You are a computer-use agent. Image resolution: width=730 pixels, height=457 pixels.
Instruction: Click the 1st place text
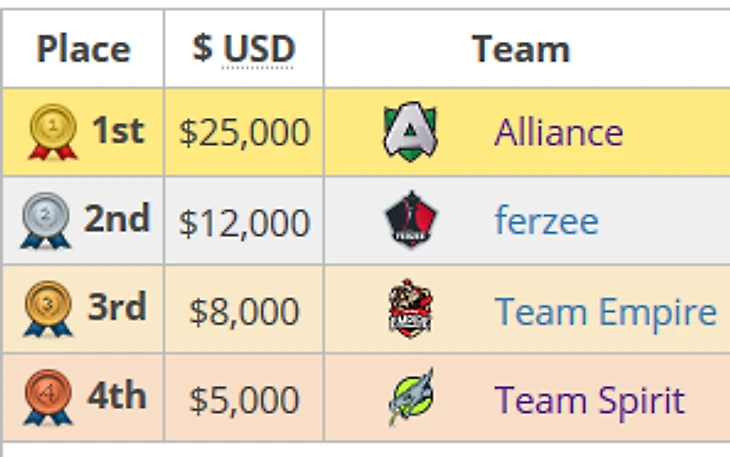pyautogui.click(x=118, y=131)
